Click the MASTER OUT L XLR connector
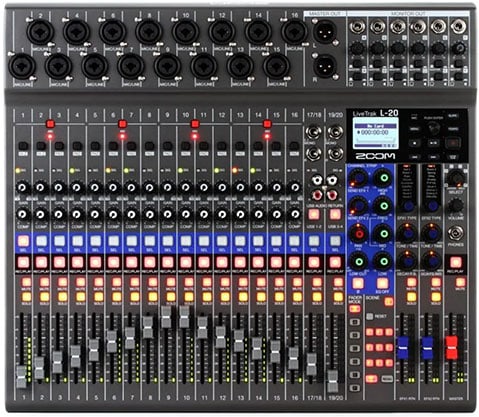The image size is (479, 417). coord(325,32)
